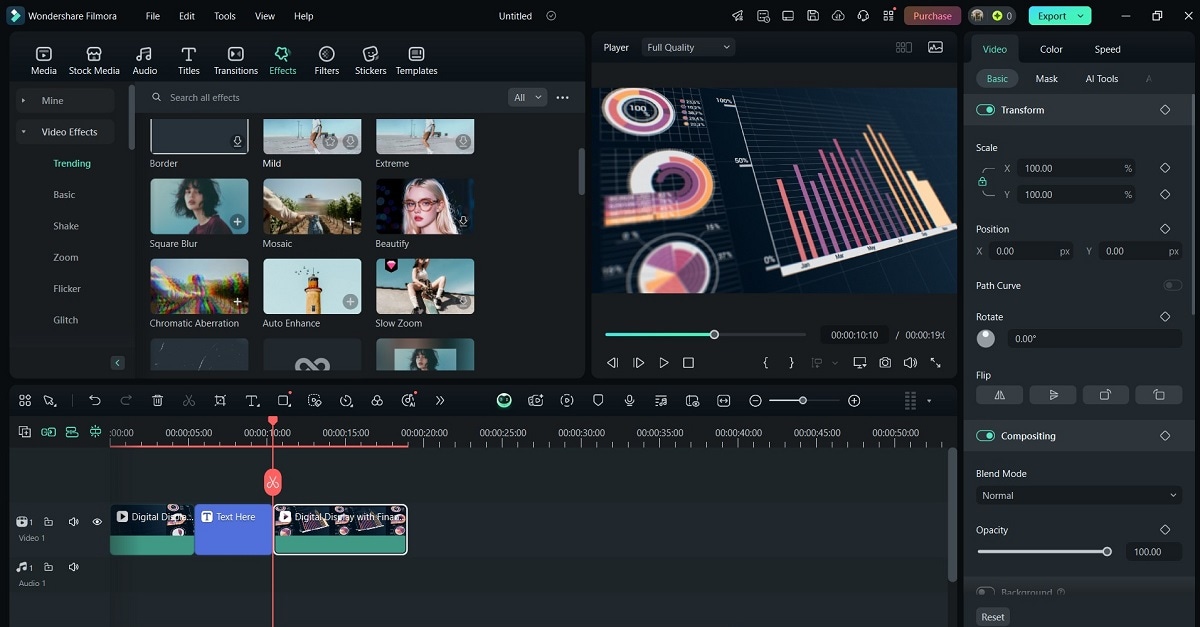Click the voiceover microphone icon

(629, 400)
